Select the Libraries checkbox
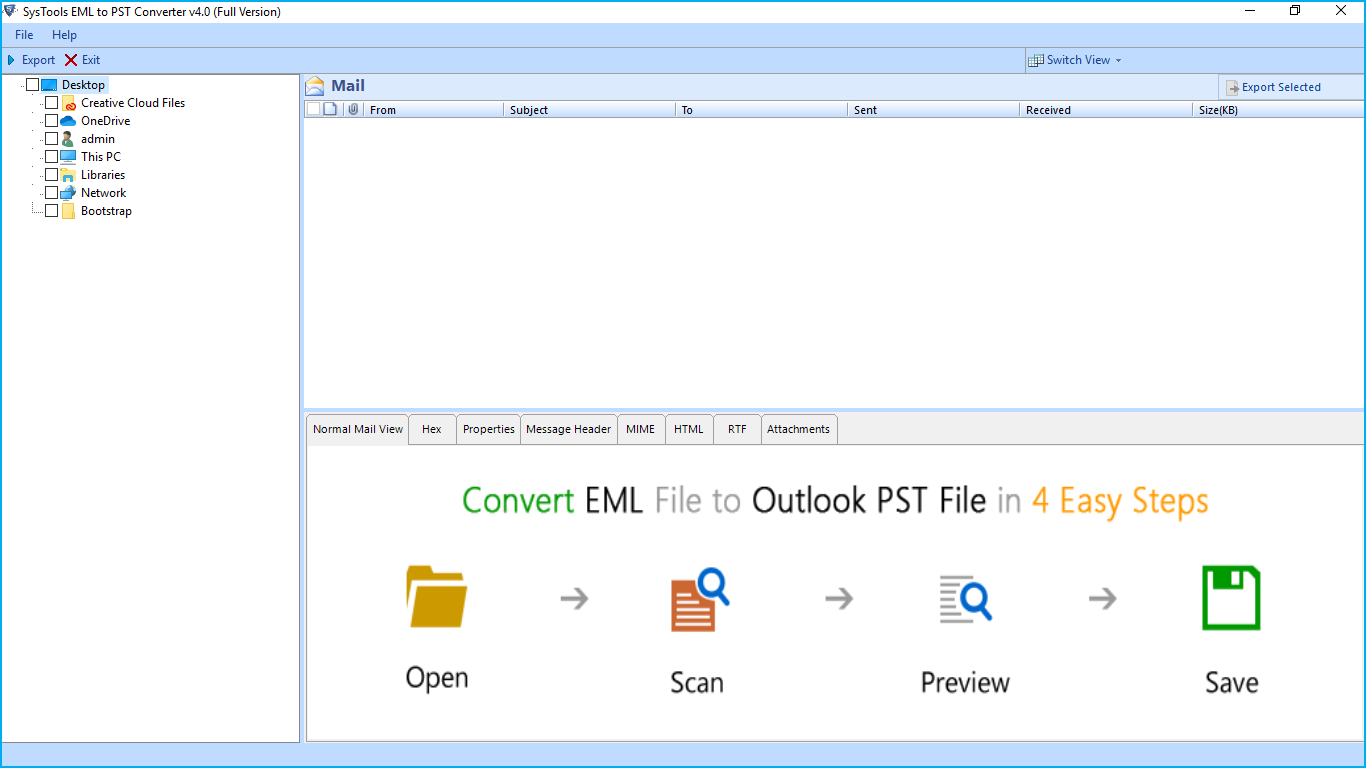This screenshot has width=1366, height=768. 52,175
